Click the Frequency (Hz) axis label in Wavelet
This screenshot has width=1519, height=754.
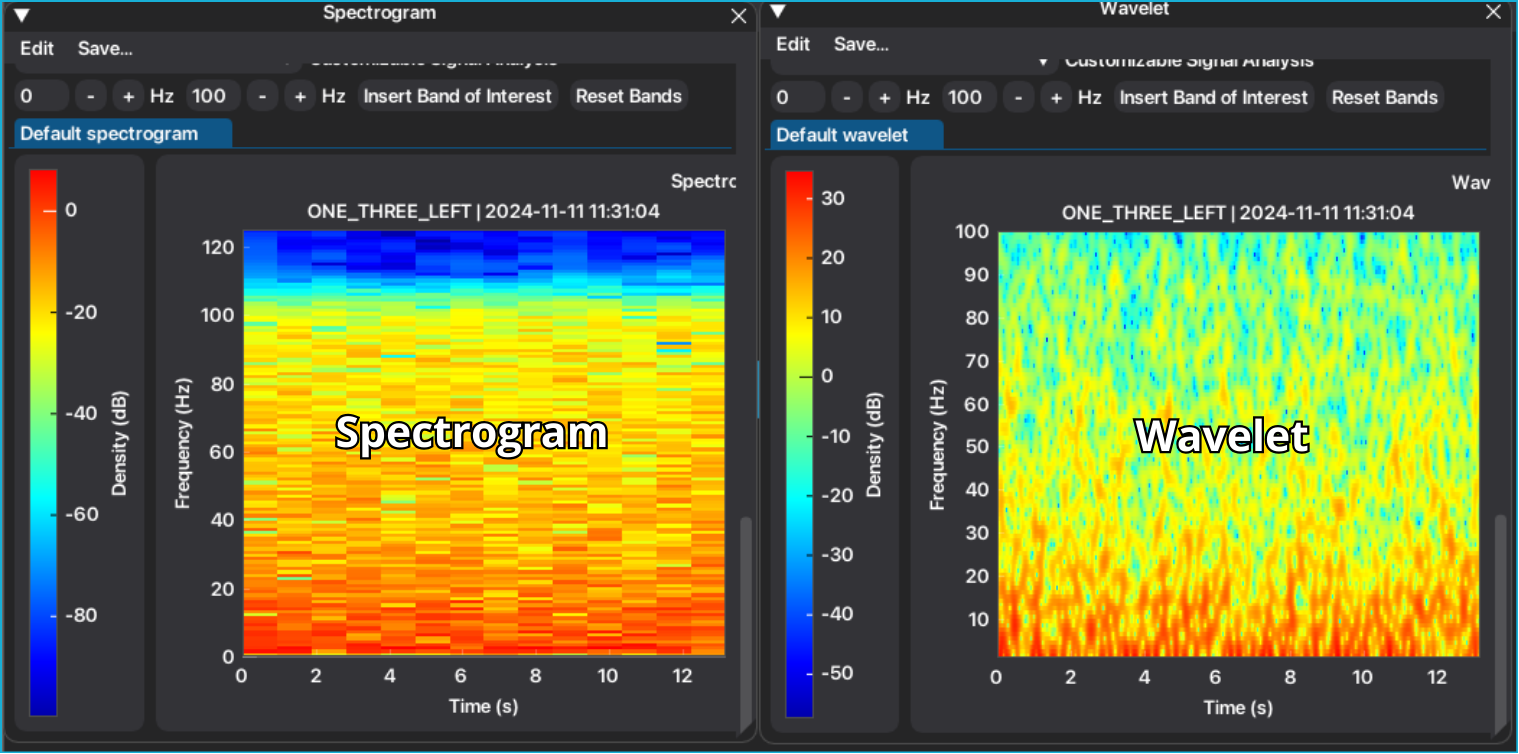[x=937, y=444]
